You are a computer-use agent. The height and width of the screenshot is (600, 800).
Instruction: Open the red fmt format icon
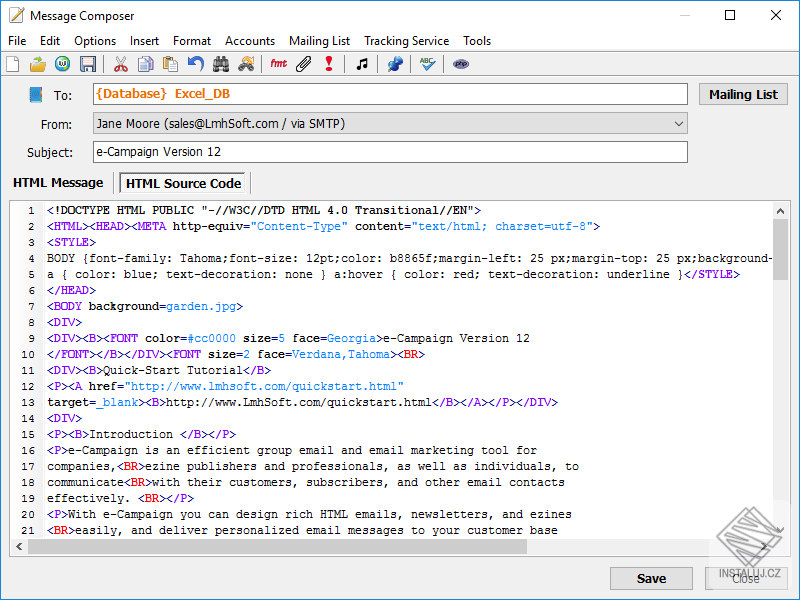279,64
